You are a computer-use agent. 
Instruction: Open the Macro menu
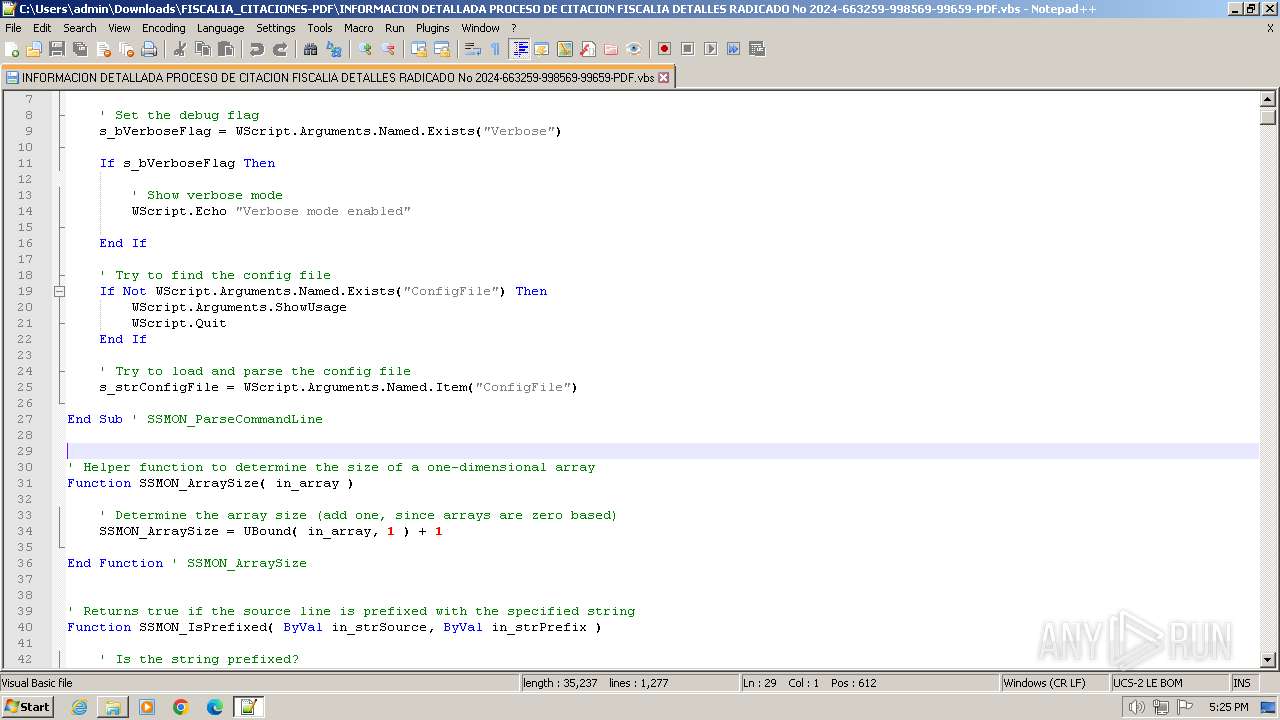(358, 28)
